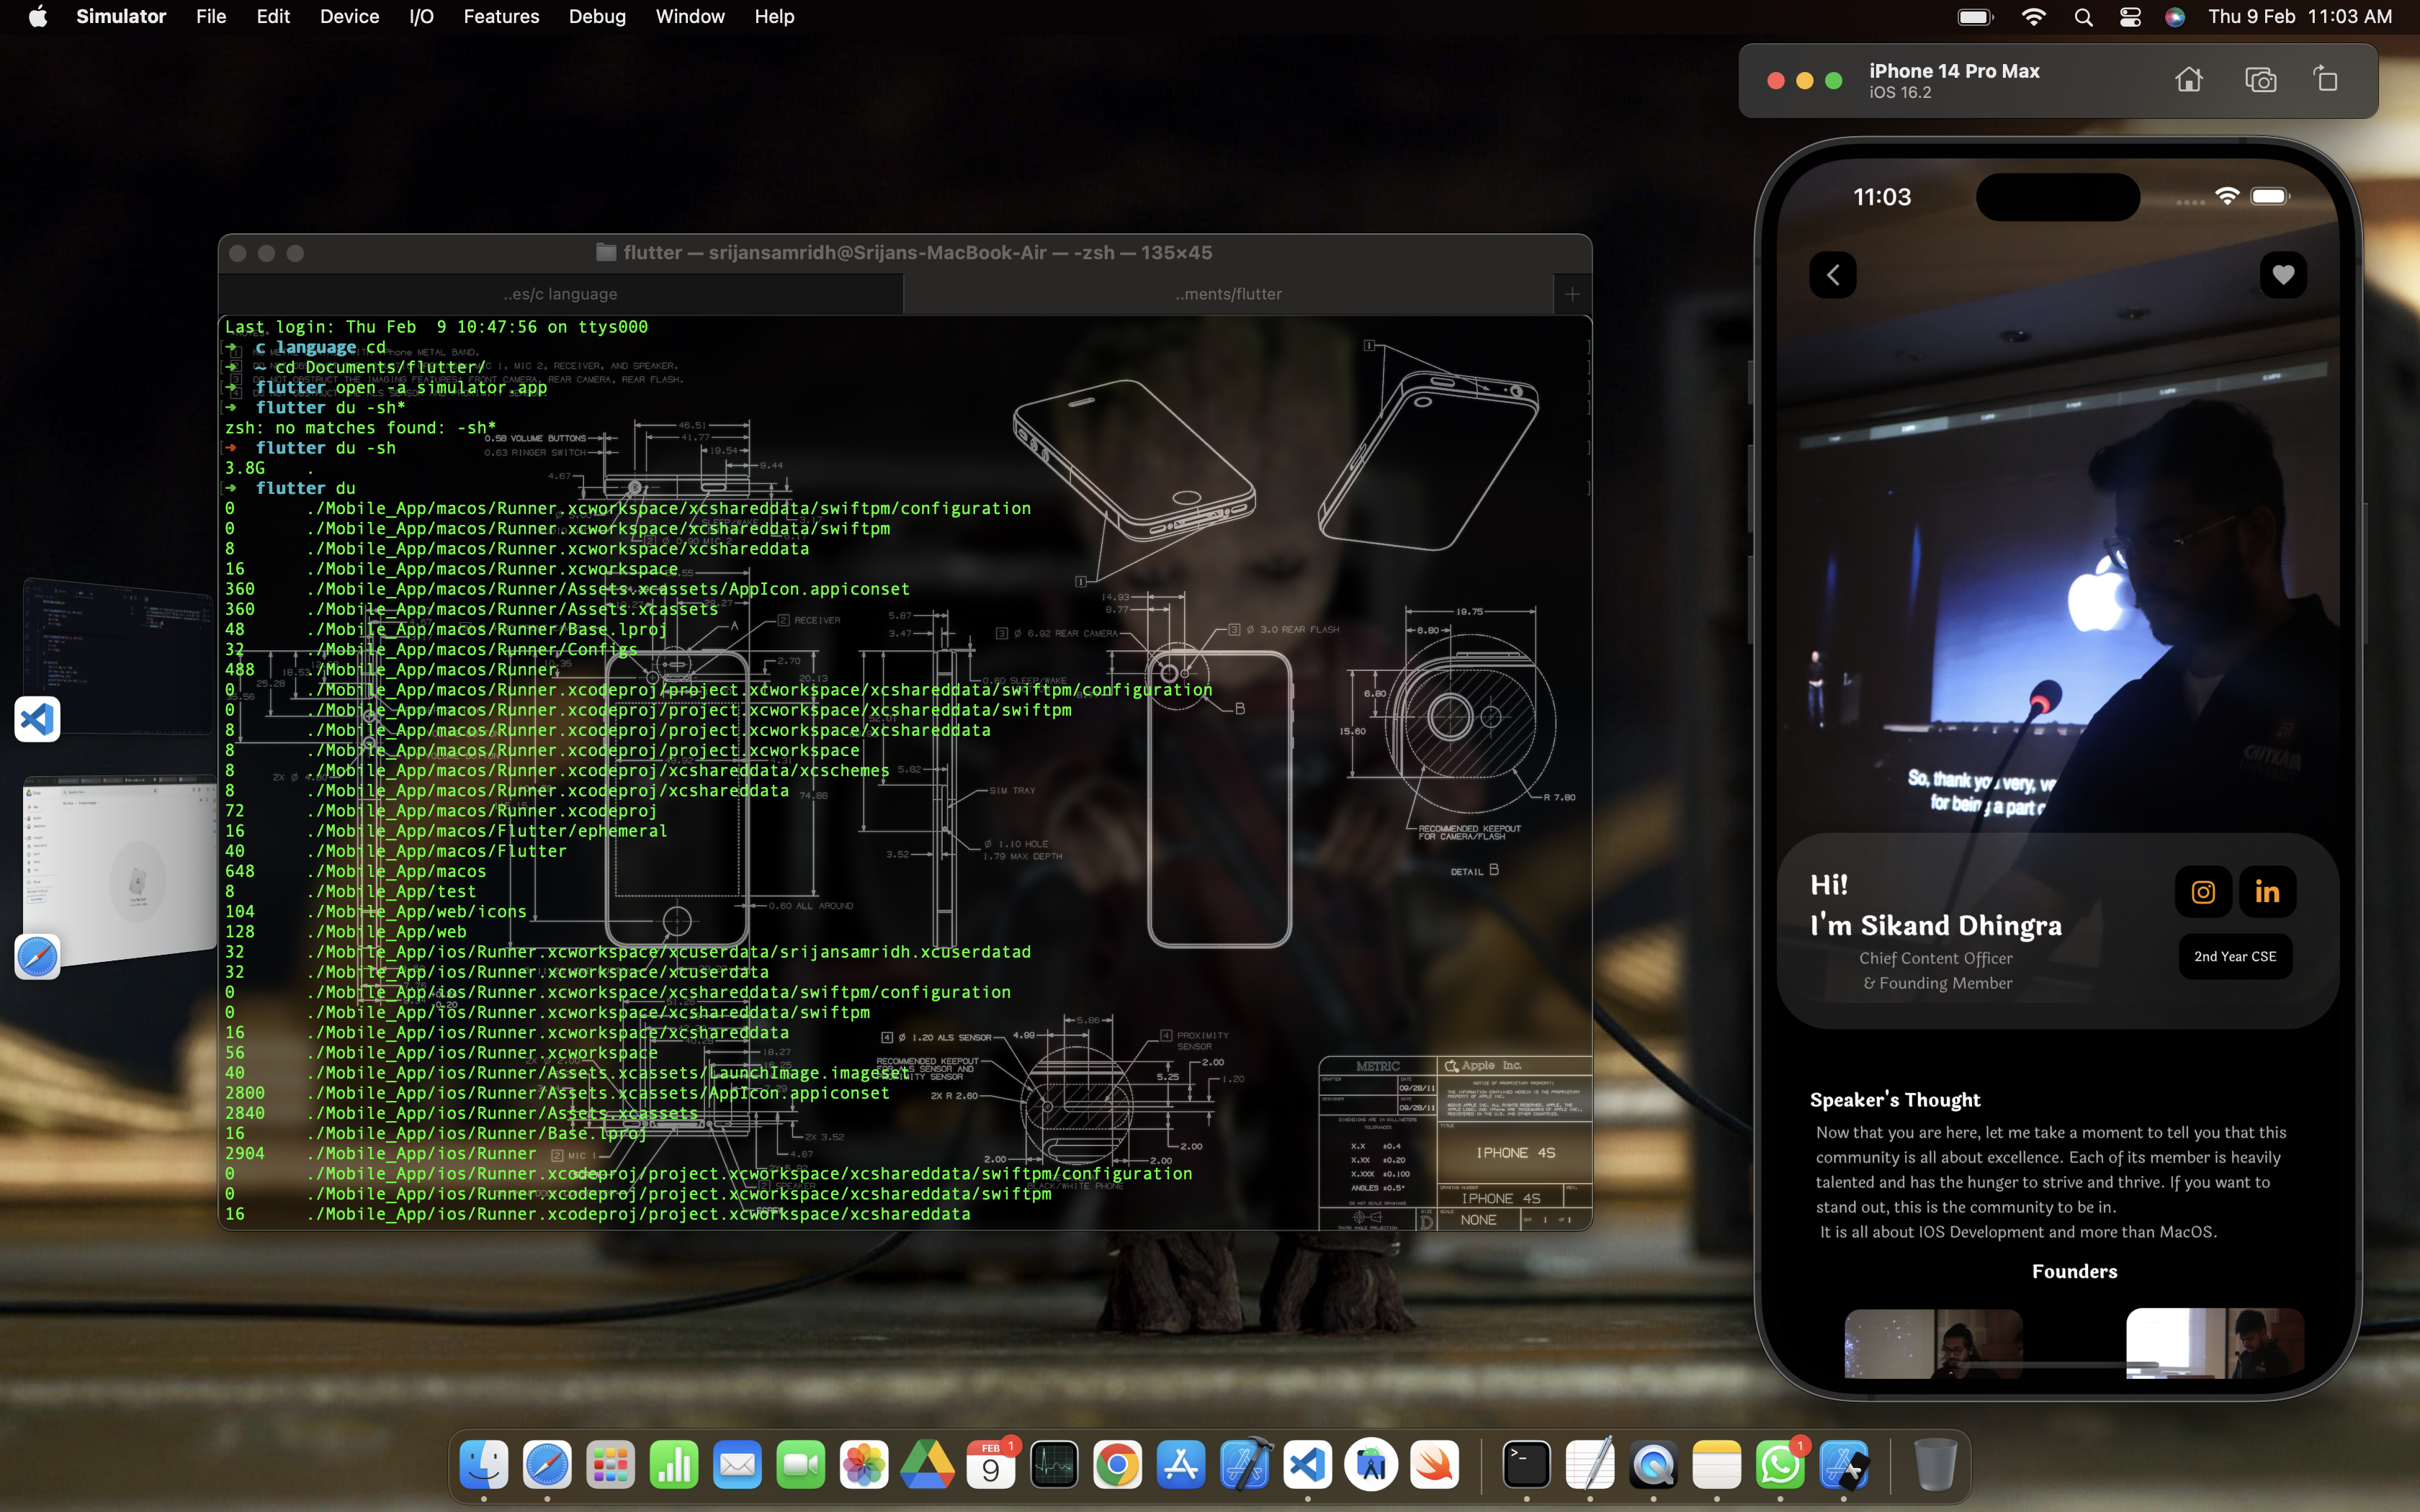Add a new terminal tab with plus
Viewport: 2420px width, 1512px height.
[x=1572, y=294]
